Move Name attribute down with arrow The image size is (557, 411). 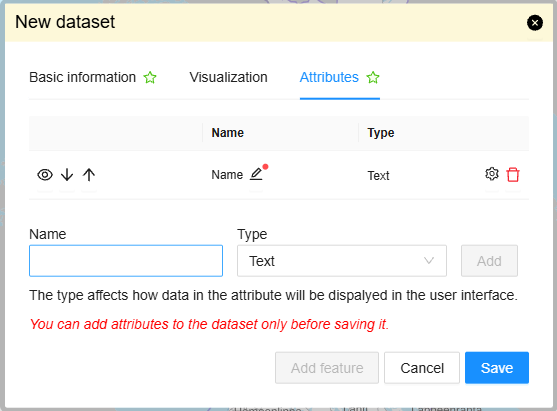pos(67,175)
